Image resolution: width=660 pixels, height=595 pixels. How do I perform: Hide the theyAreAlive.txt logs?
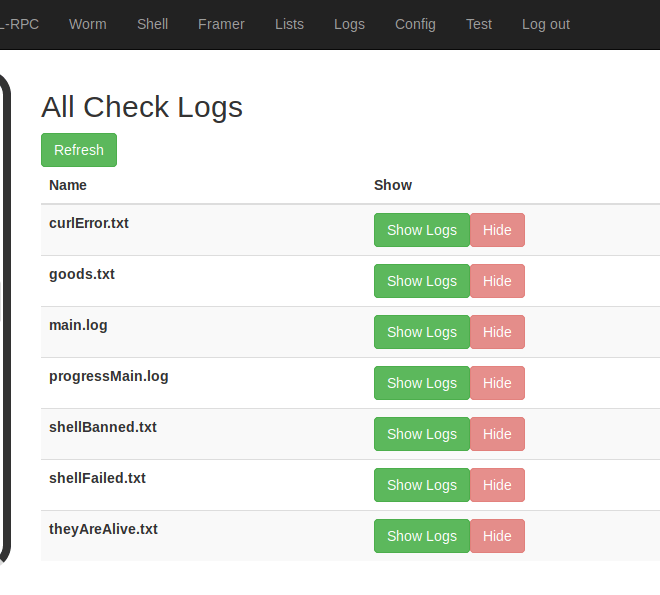(497, 536)
